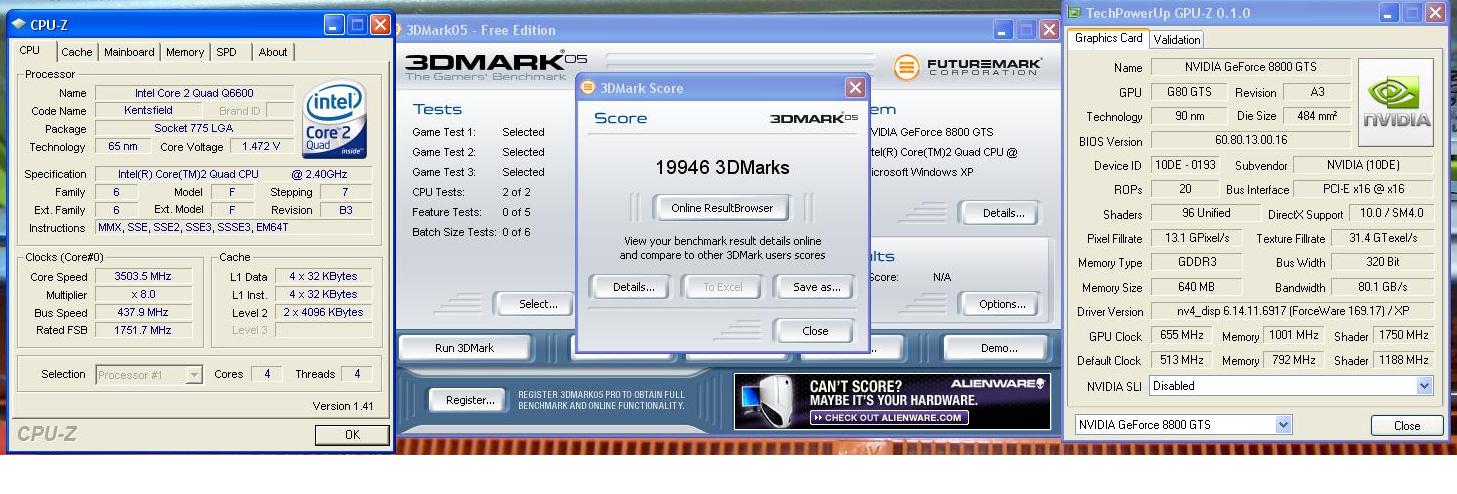Click the Level 2 cache 2 x 4096 KBytes
The image size is (1457, 494).
click(323, 313)
